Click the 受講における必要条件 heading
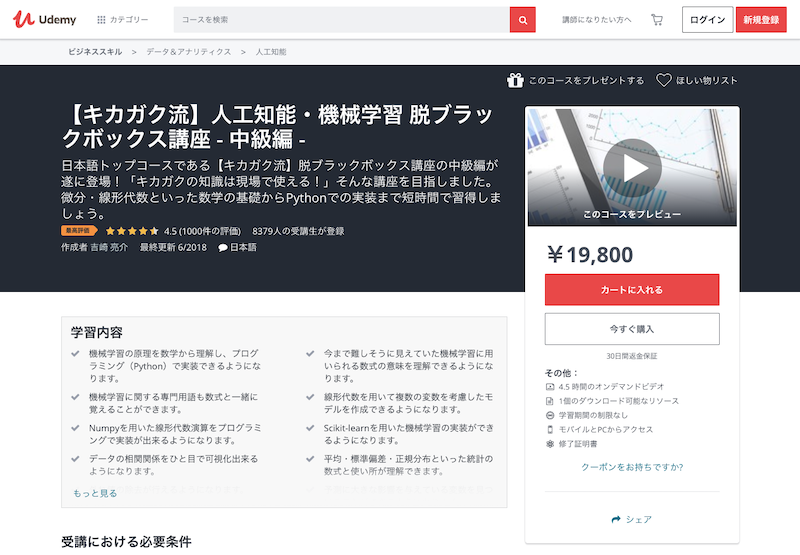 click(x=127, y=542)
